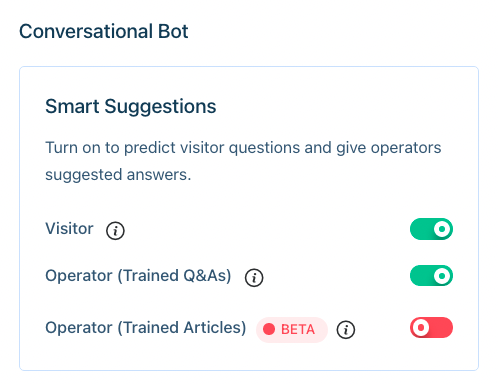The height and width of the screenshot is (384, 498).
Task: Click the knob on the Trained Q&As switch
Action: click(442, 276)
